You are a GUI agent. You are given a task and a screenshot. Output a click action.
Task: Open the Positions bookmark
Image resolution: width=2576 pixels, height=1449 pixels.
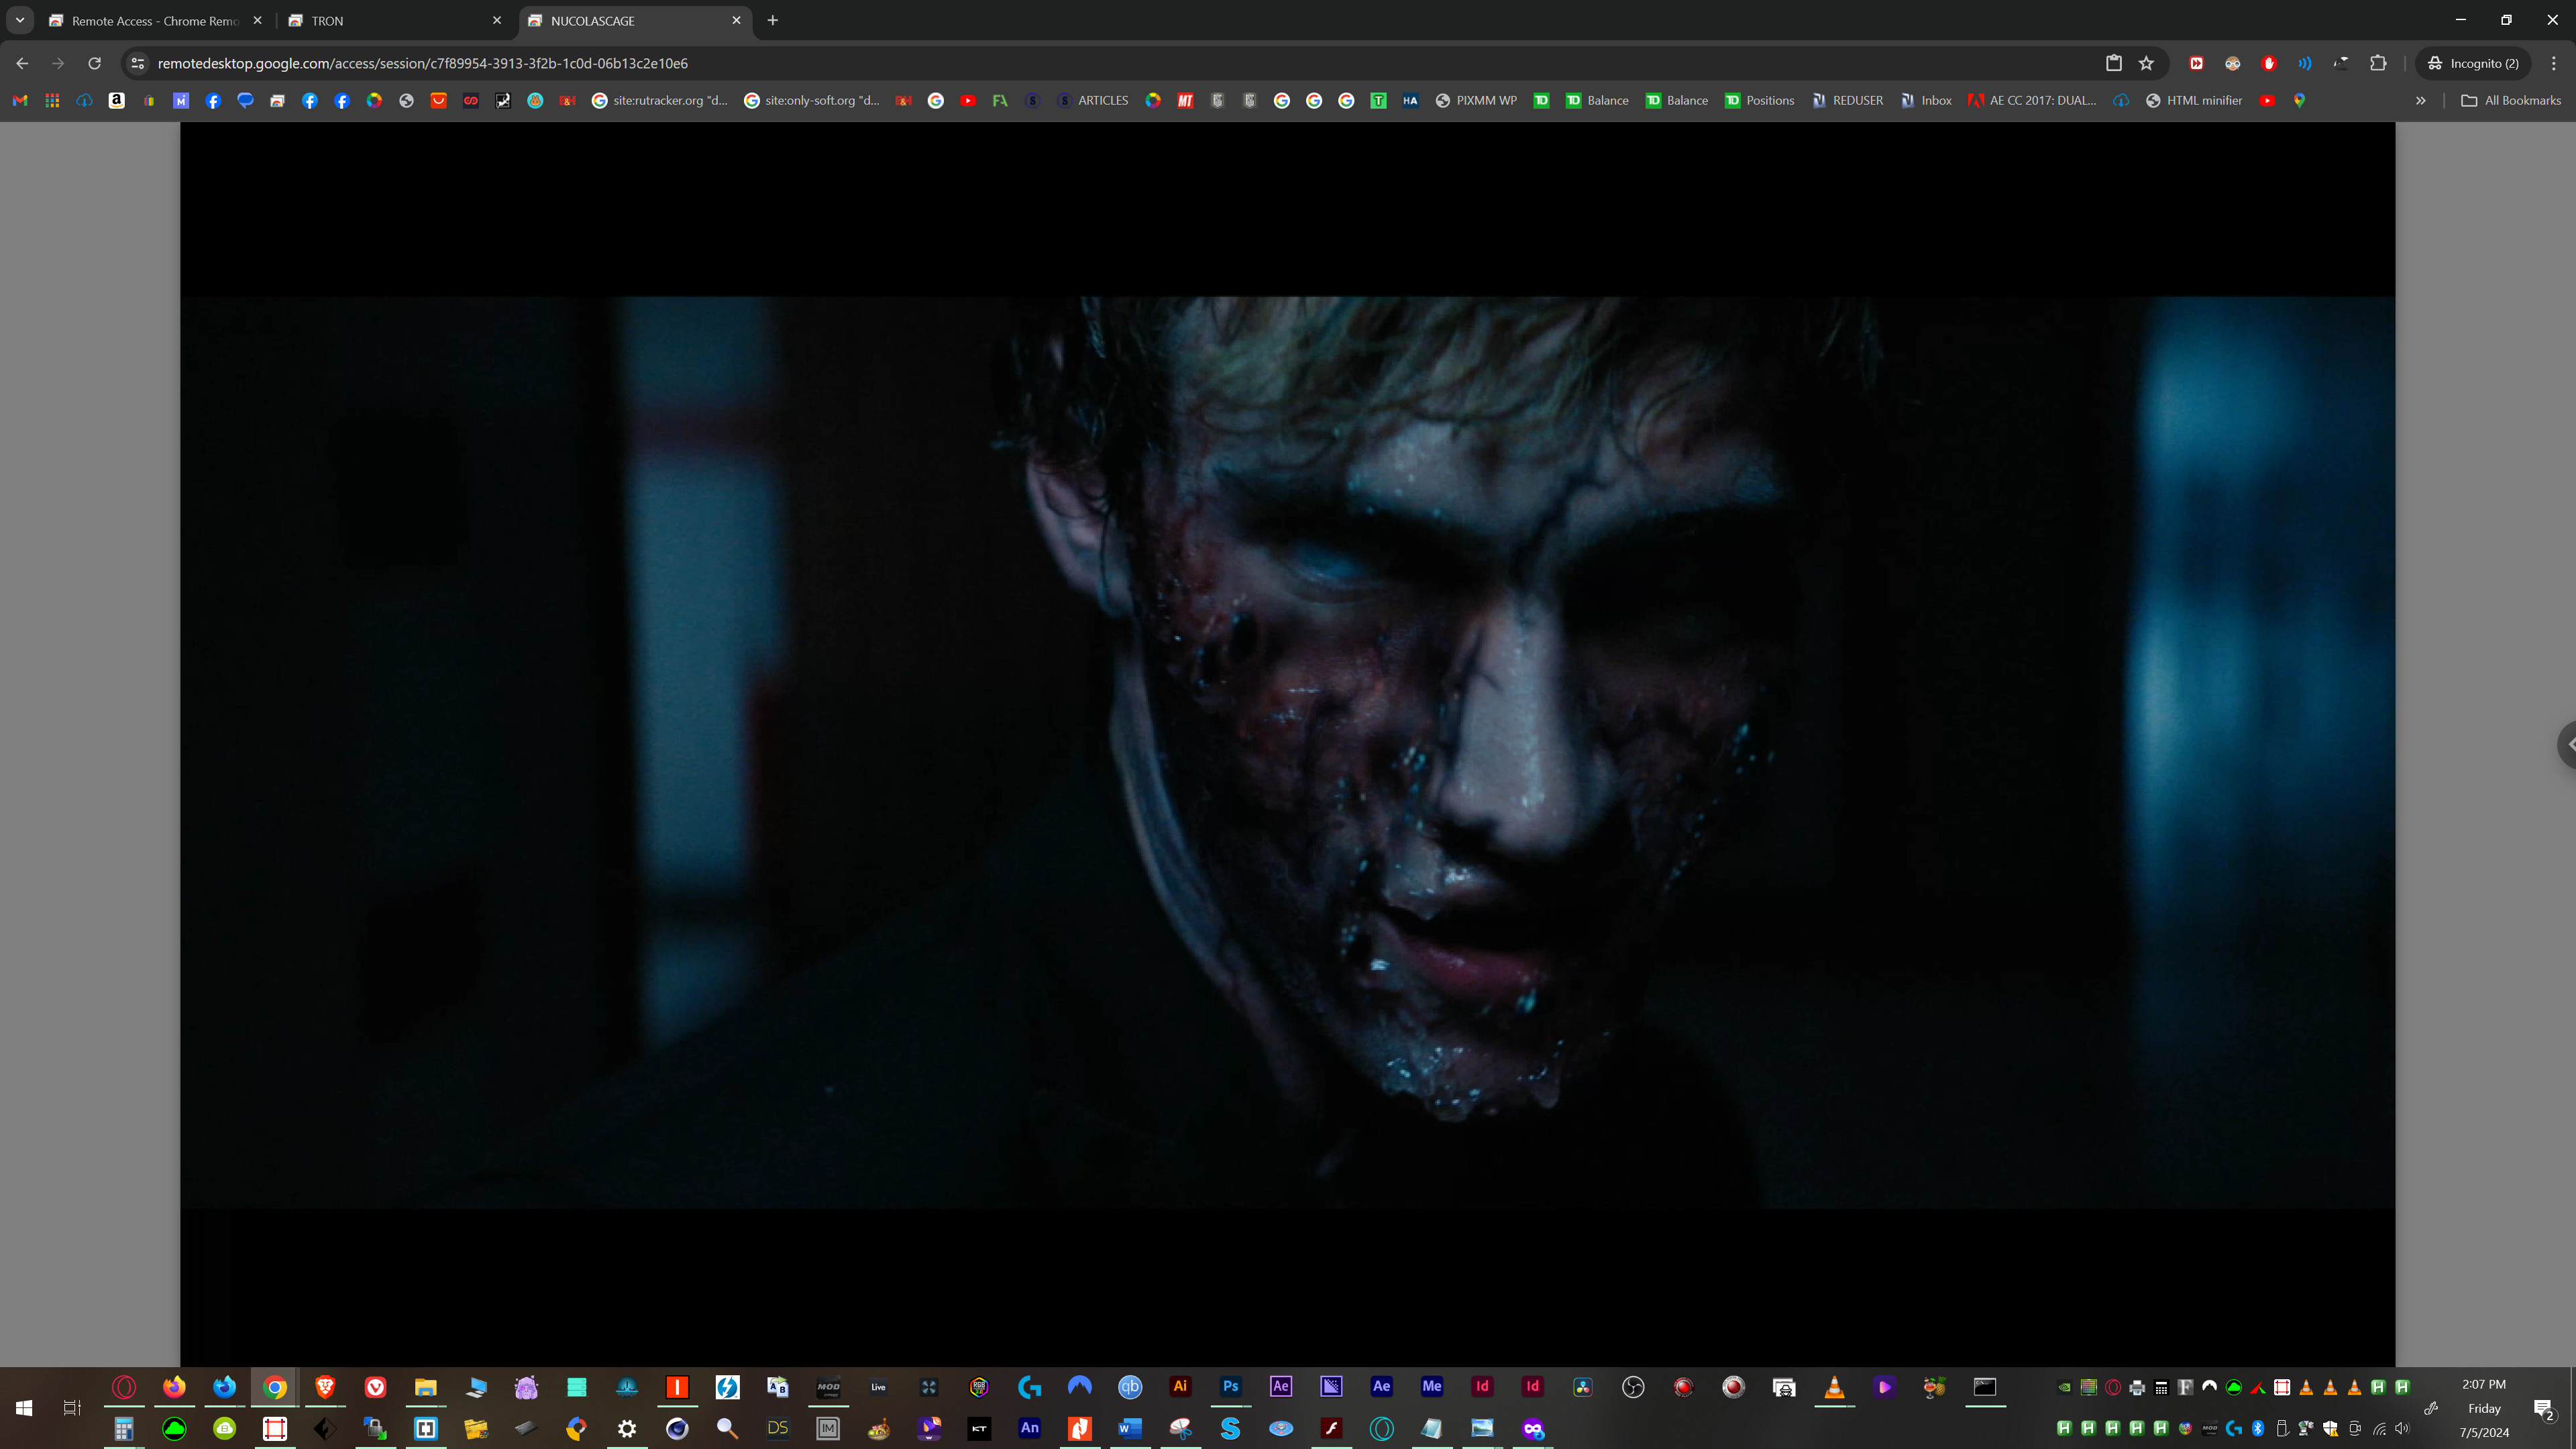point(1759,100)
